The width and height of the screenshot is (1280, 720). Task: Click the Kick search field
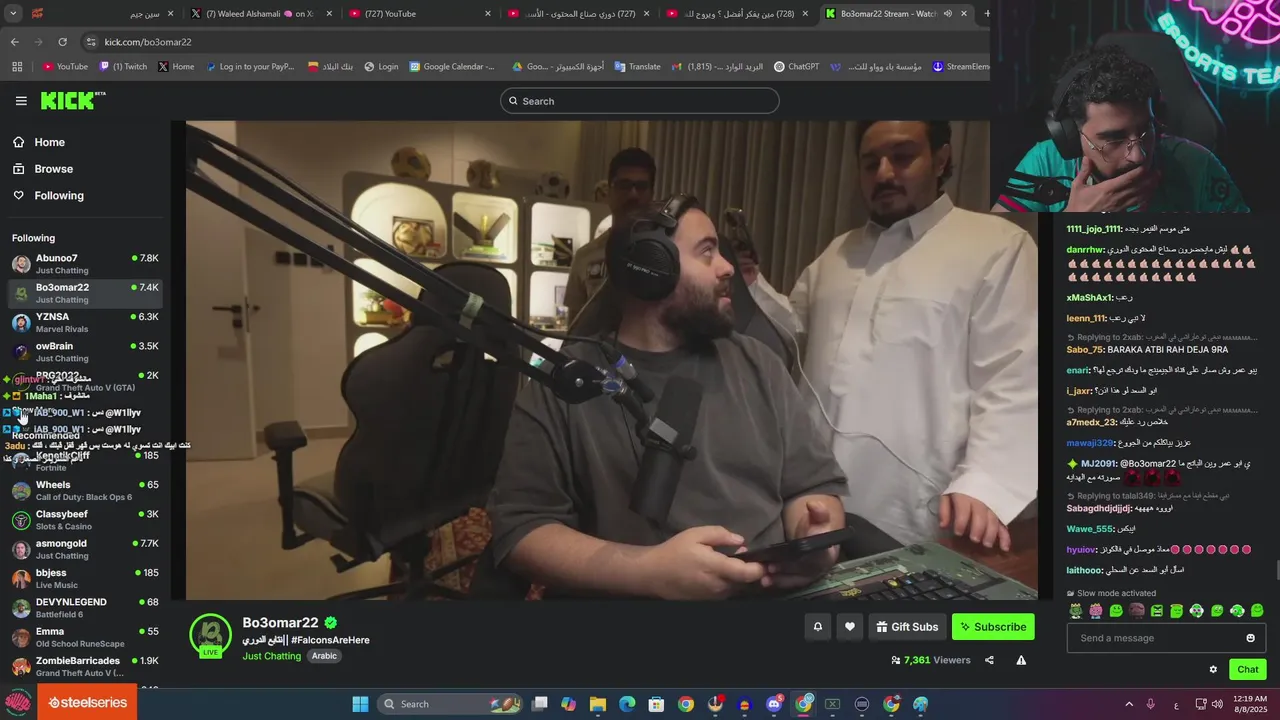tap(640, 101)
